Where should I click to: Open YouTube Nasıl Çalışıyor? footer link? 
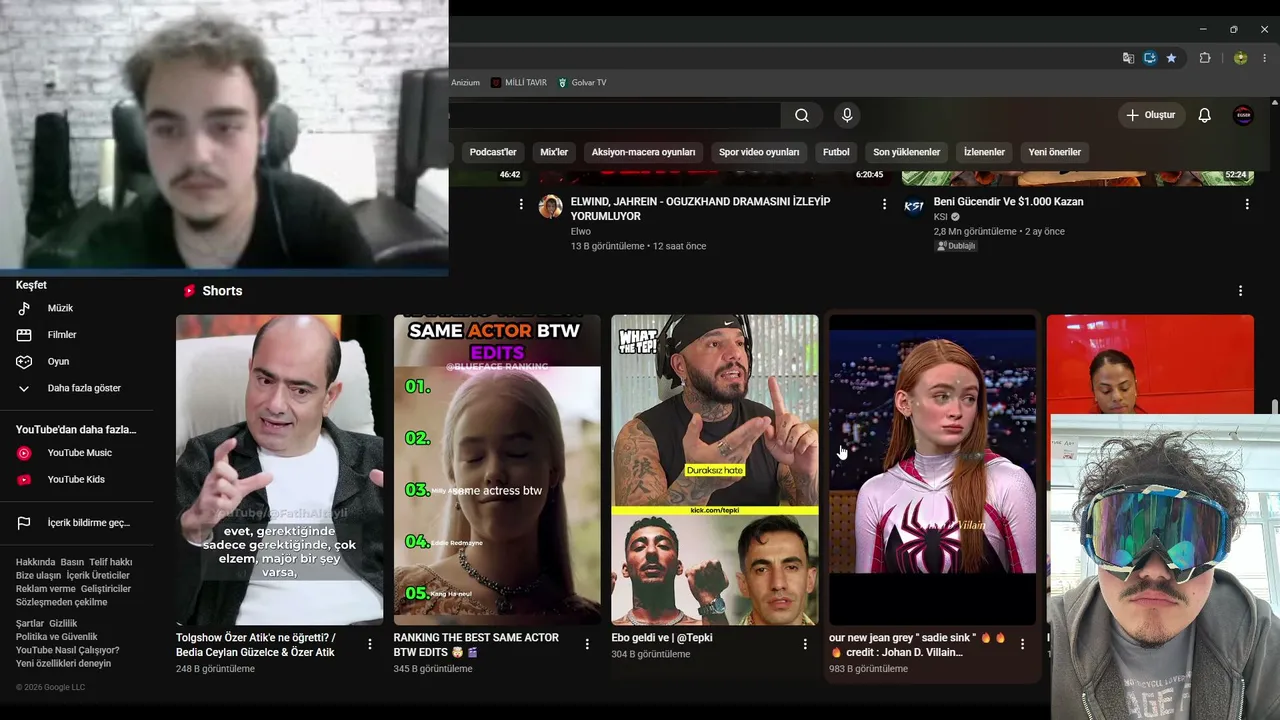point(67,650)
